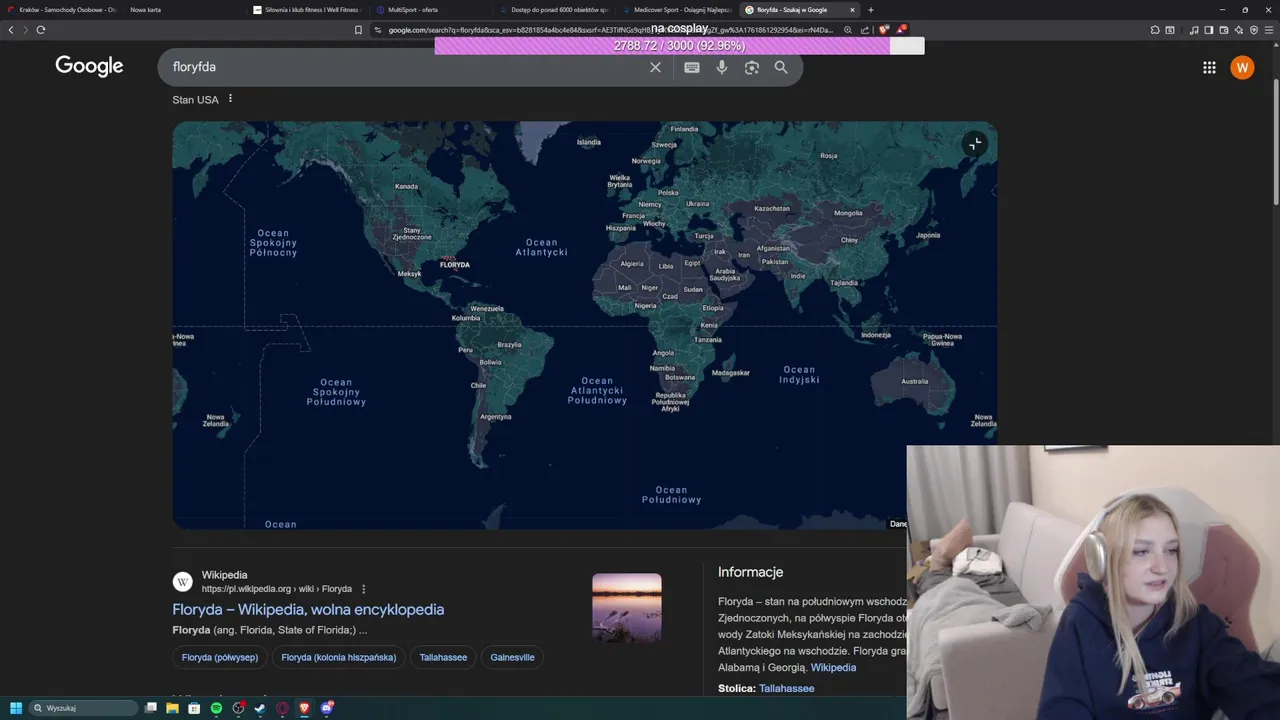Open the browser main hamburger menu
Screen dimensions: 1280x720
tap(1269, 30)
